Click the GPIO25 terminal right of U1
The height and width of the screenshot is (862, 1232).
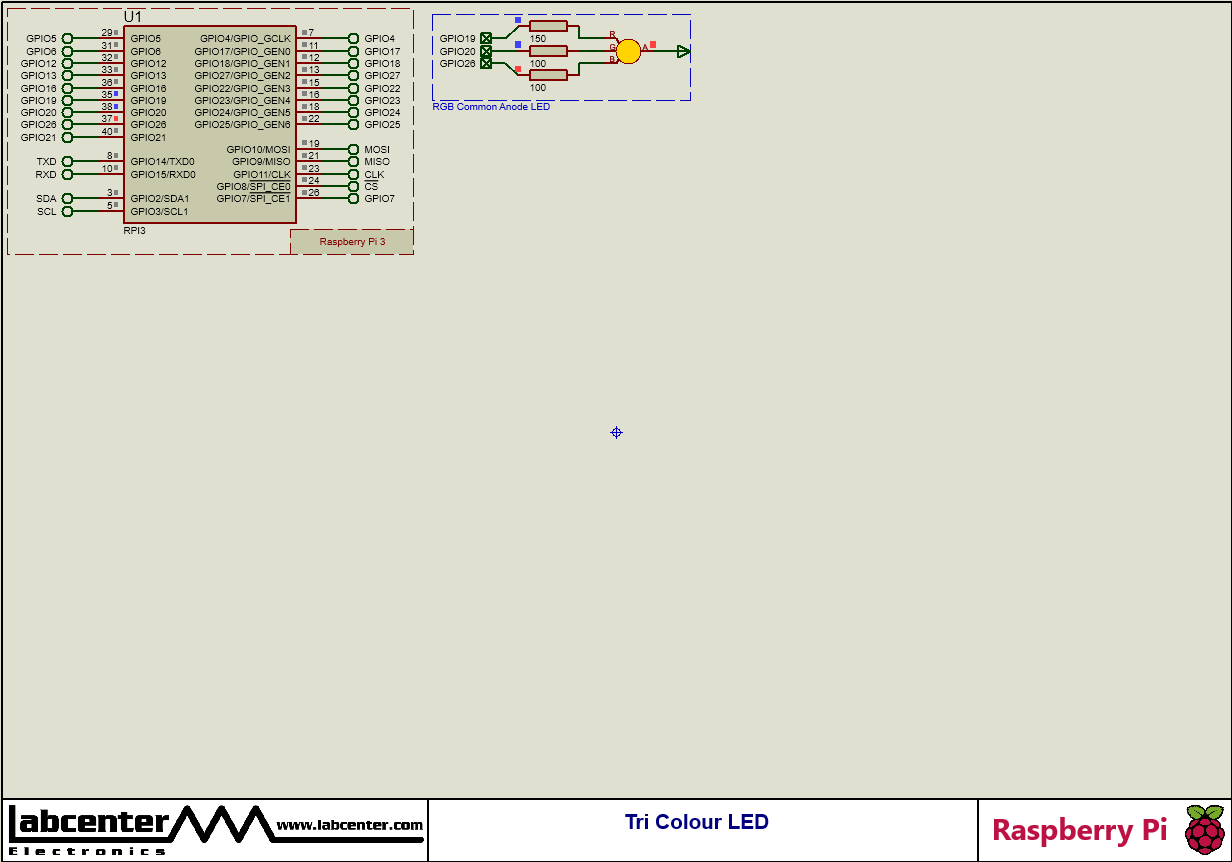[353, 125]
